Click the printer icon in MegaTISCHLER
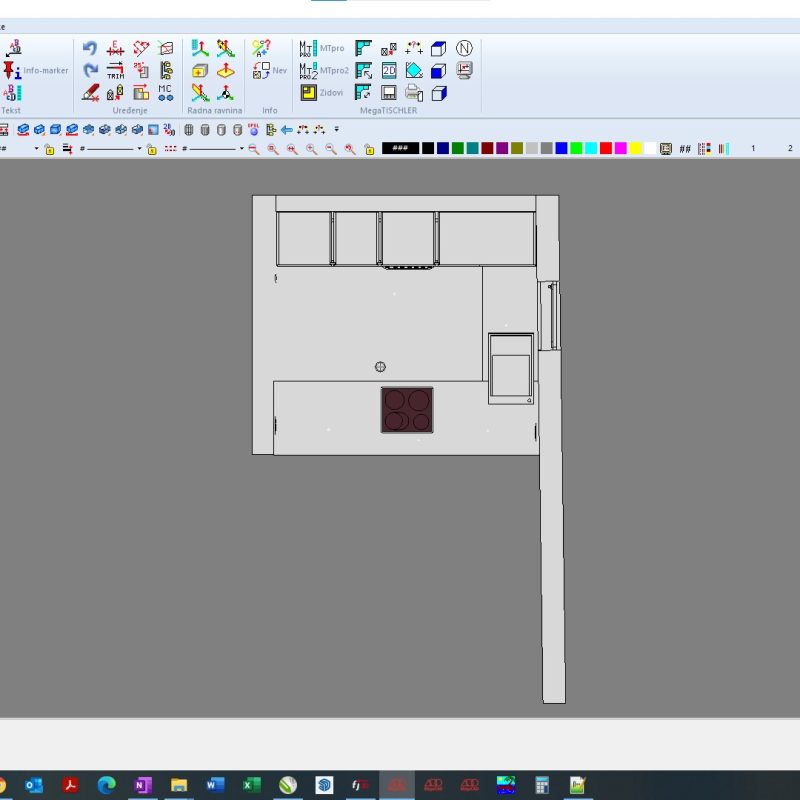800x800 pixels. [x=414, y=93]
